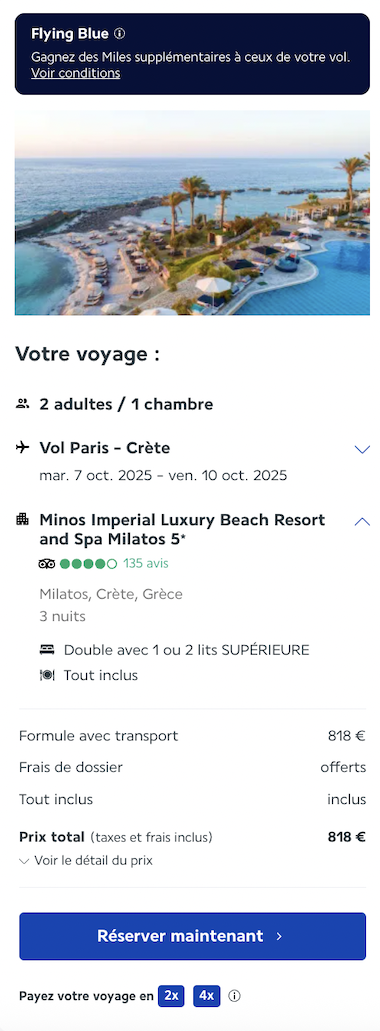Click the info icon beside payment options
380x1031 pixels.
pos(234,996)
